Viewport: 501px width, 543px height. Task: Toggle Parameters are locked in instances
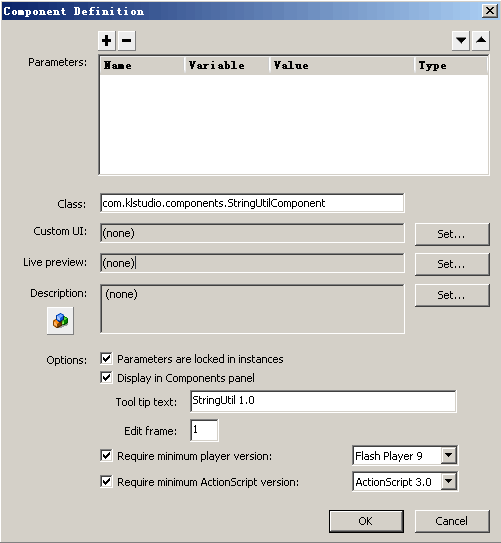pos(106,358)
